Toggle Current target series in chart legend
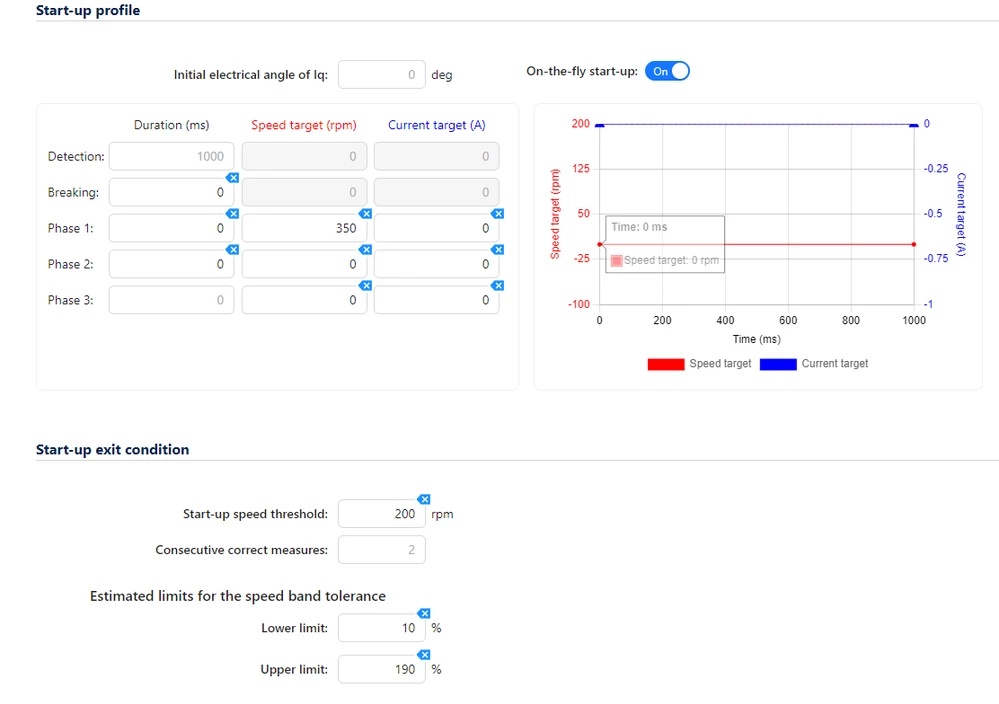Viewport: 999px width, 704px height. (x=814, y=364)
